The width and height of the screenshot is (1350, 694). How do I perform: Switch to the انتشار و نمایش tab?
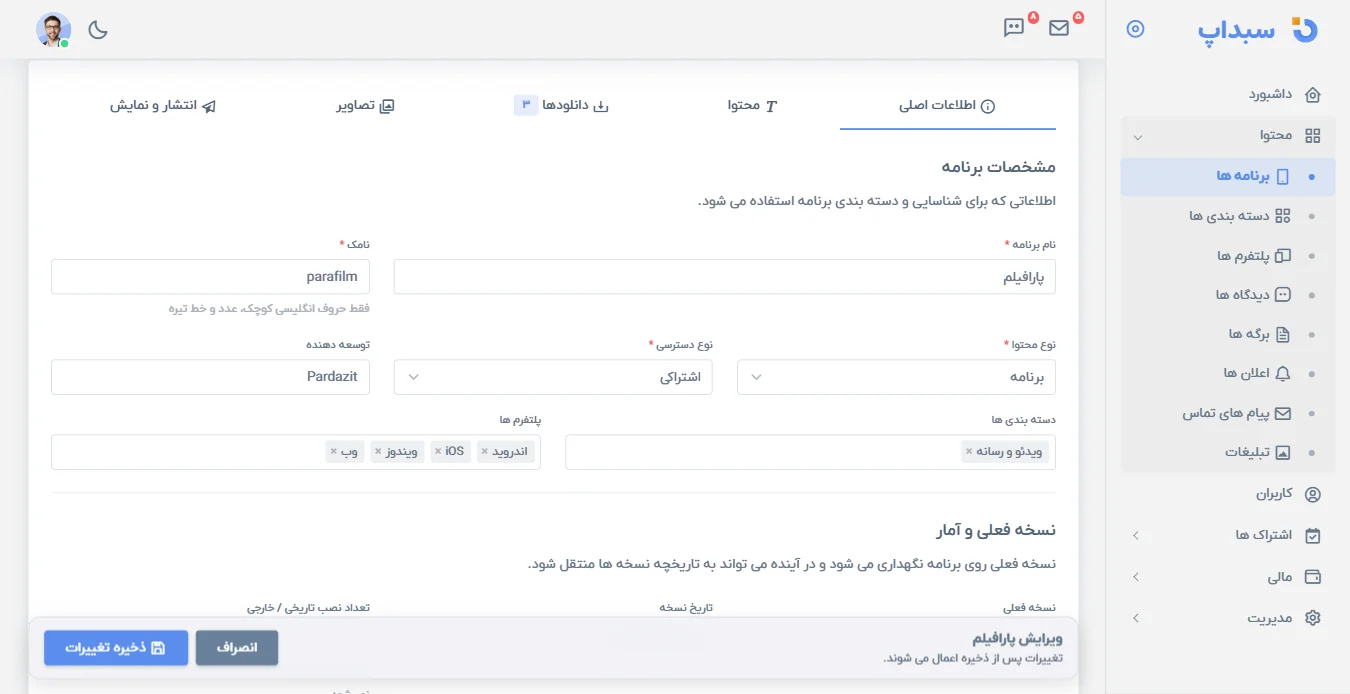tap(163, 105)
